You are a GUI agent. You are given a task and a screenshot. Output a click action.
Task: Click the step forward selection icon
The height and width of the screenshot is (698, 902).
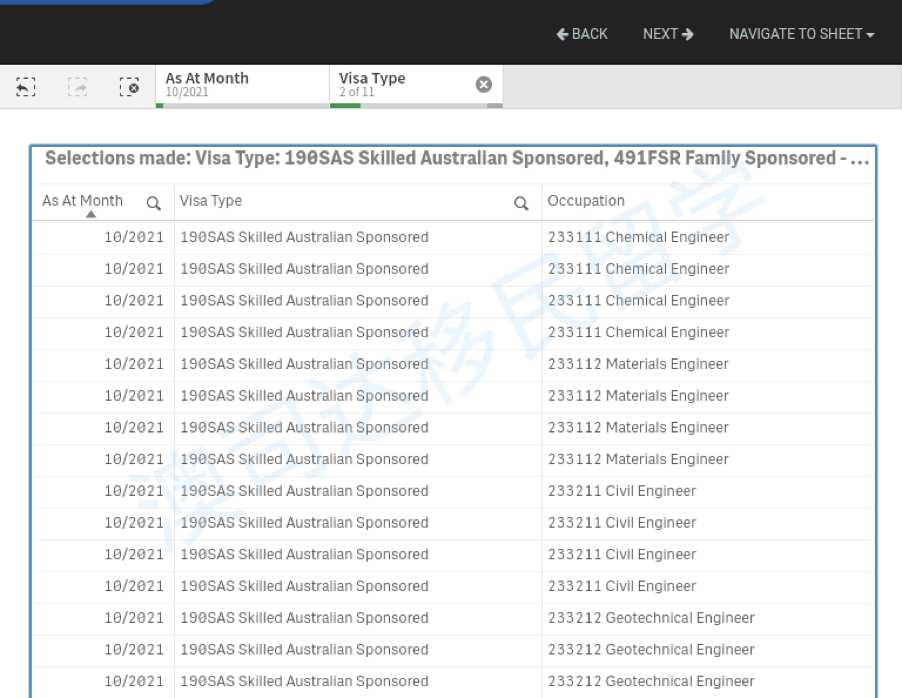click(77, 87)
